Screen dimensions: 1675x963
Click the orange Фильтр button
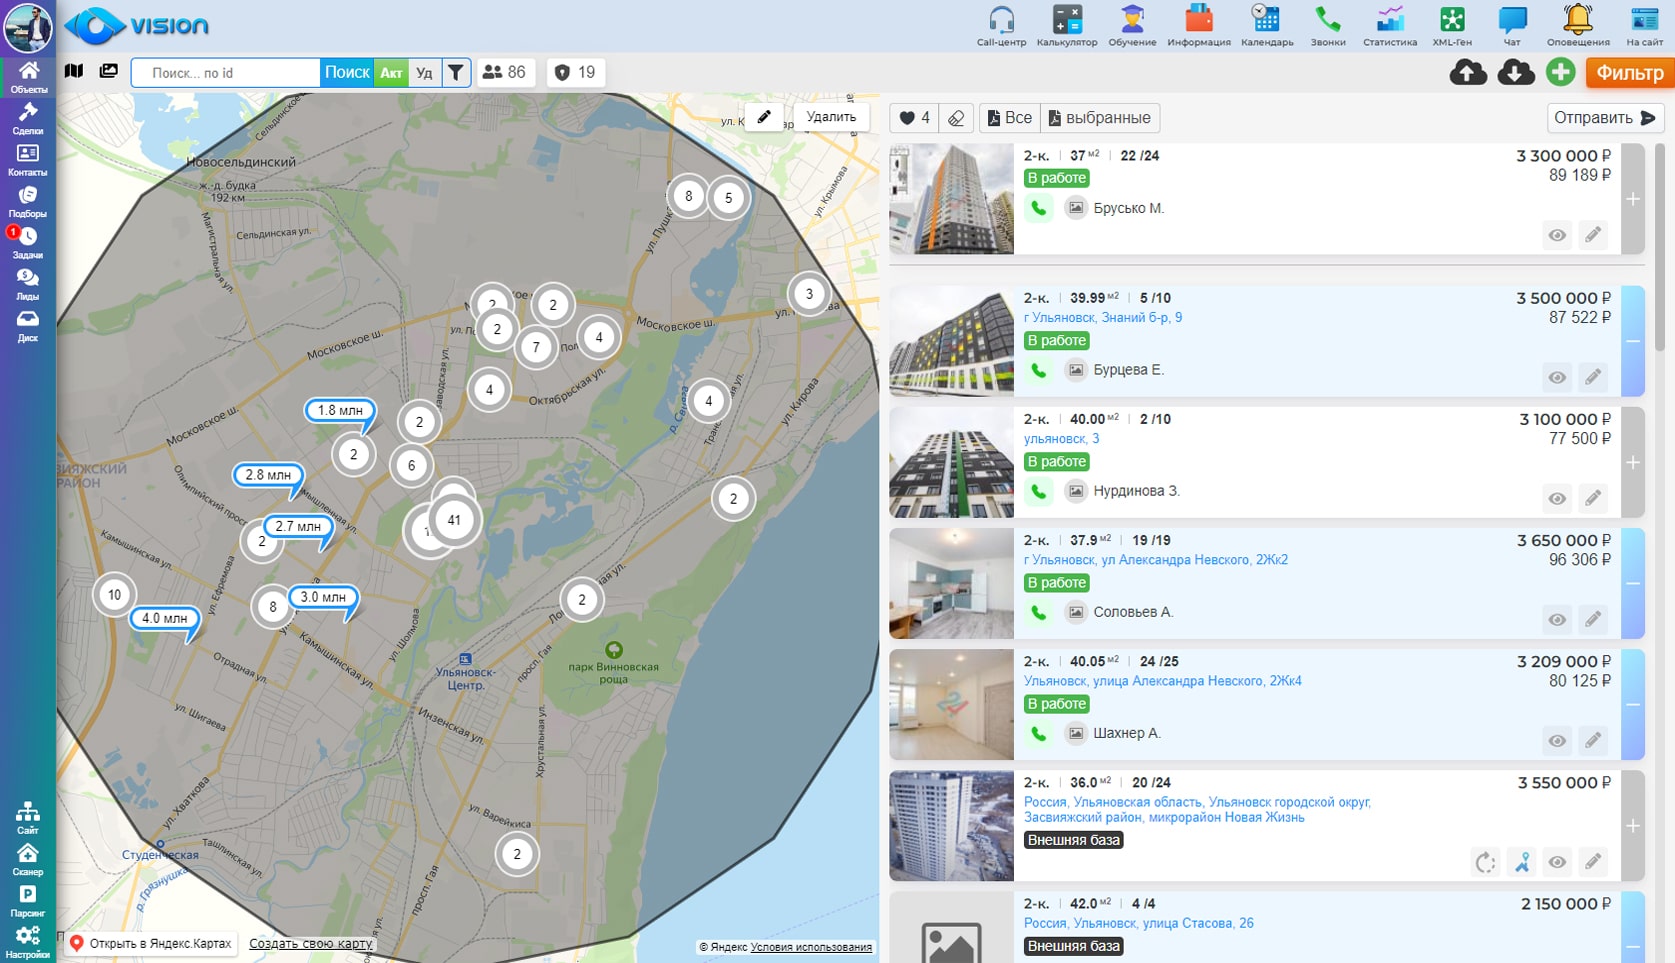click(1629, 72)
